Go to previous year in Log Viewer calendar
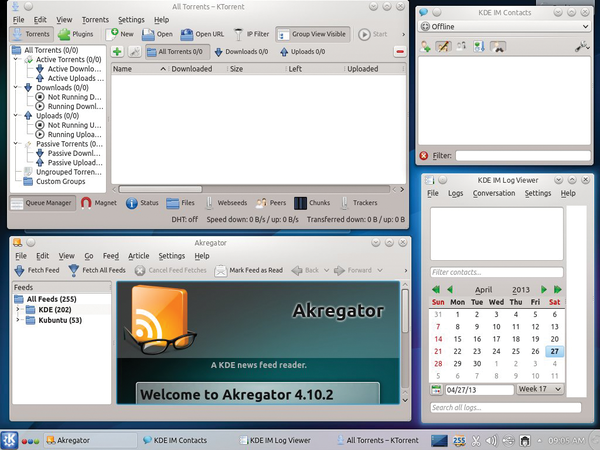The height and width of the screenshot is (450, 600). pos(436,290)
